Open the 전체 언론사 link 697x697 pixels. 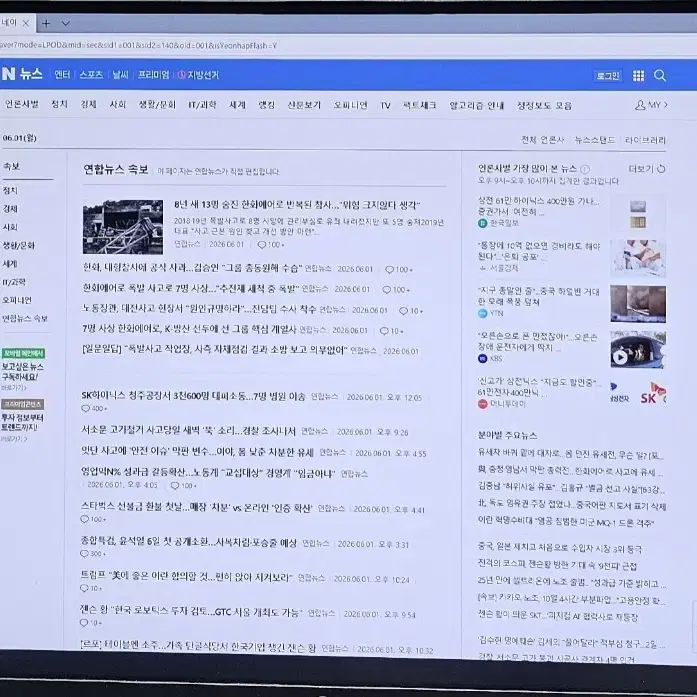click(543, 140)
